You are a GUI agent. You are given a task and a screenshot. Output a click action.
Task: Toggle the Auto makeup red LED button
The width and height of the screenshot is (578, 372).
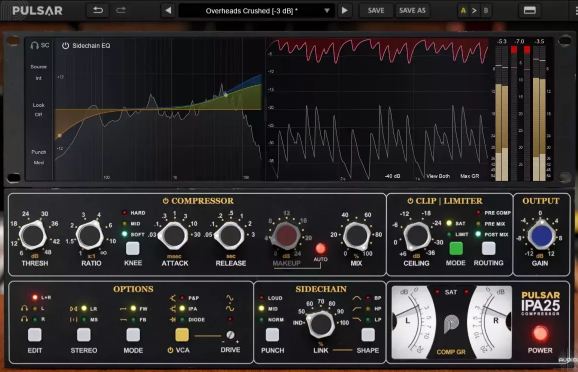coord(320,248)
